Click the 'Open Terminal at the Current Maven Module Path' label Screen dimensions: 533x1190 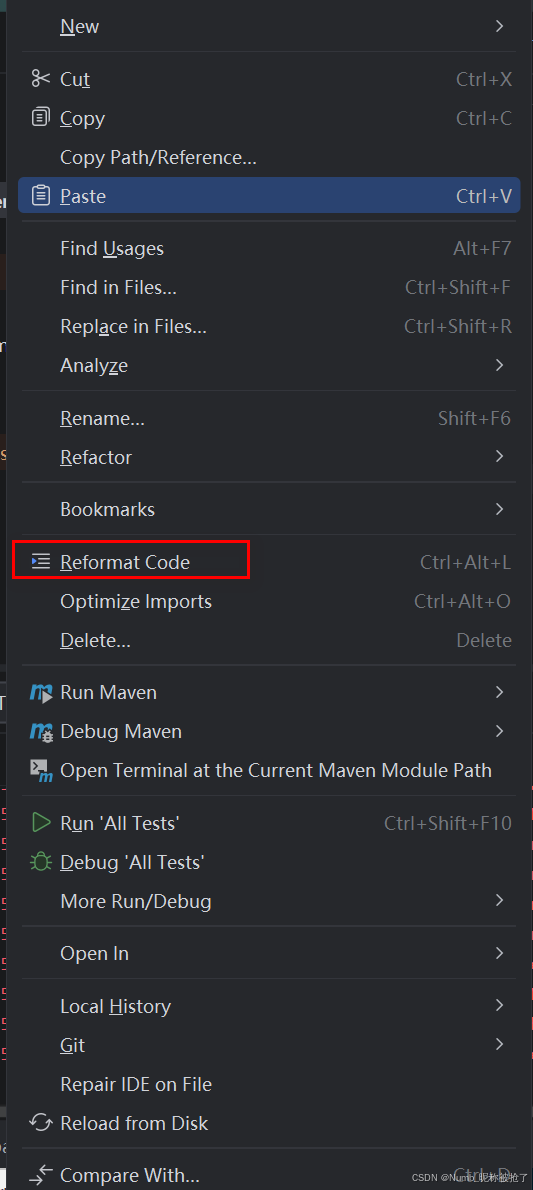pyautogui.click(x=276, y=770)
